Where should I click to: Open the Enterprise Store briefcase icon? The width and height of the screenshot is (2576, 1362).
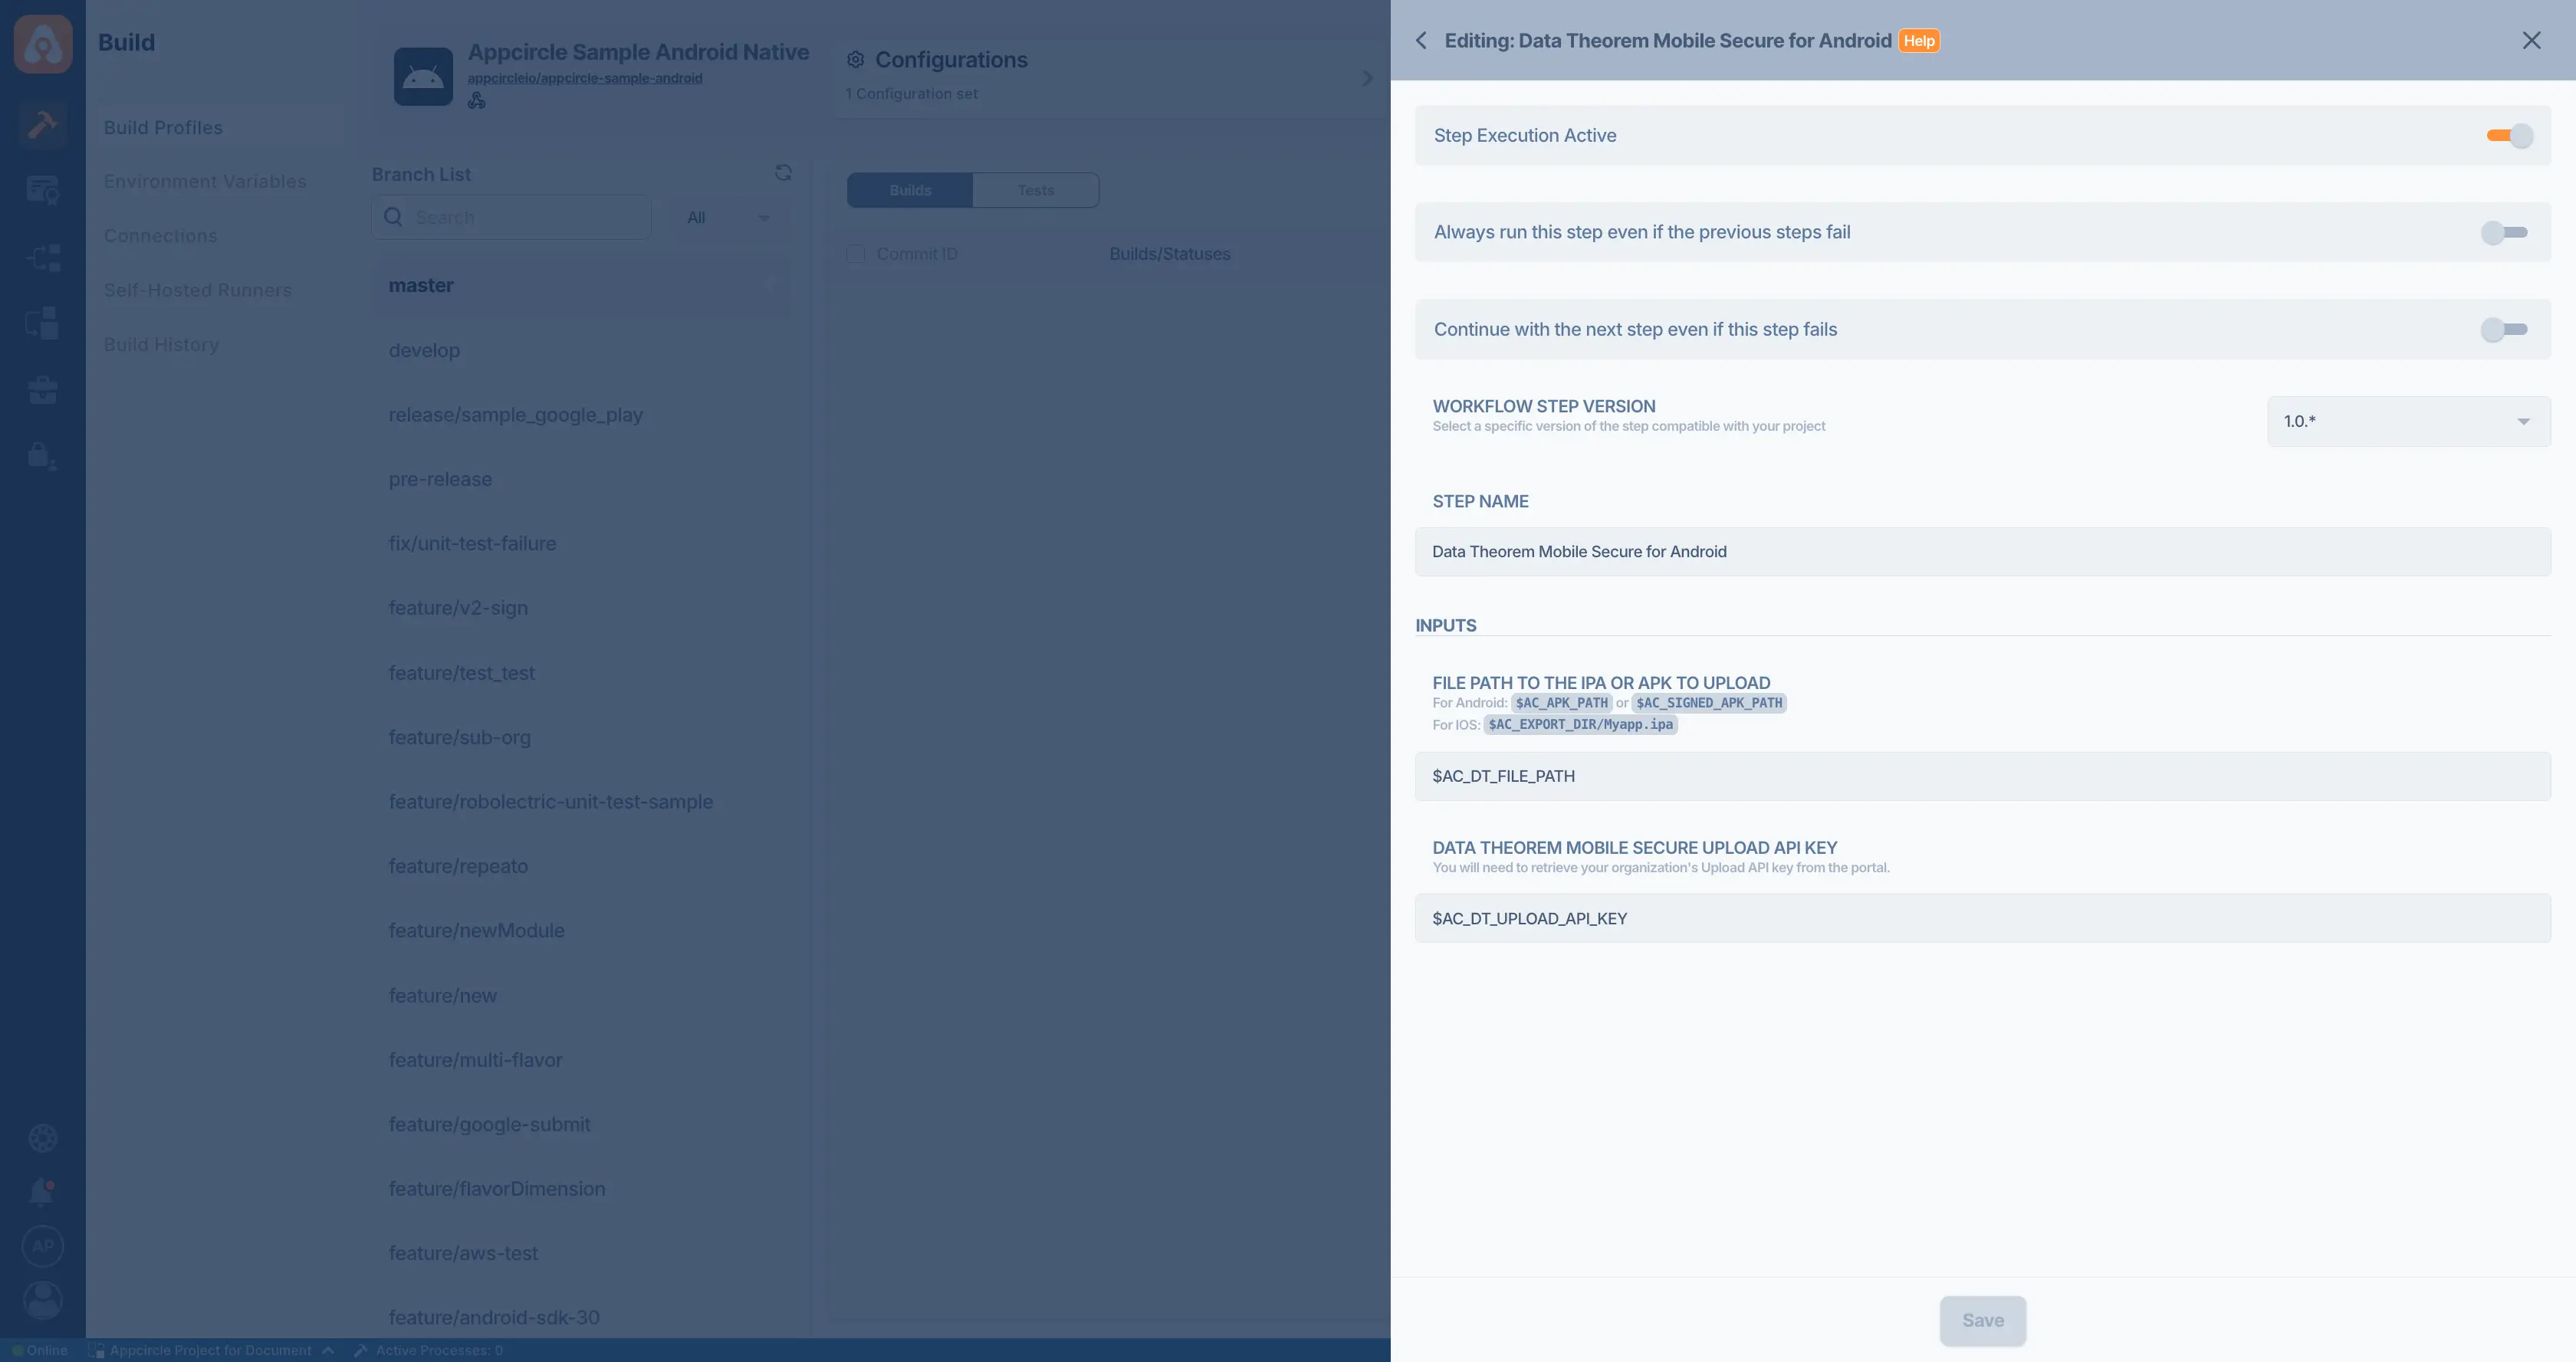tap(43, 389)
